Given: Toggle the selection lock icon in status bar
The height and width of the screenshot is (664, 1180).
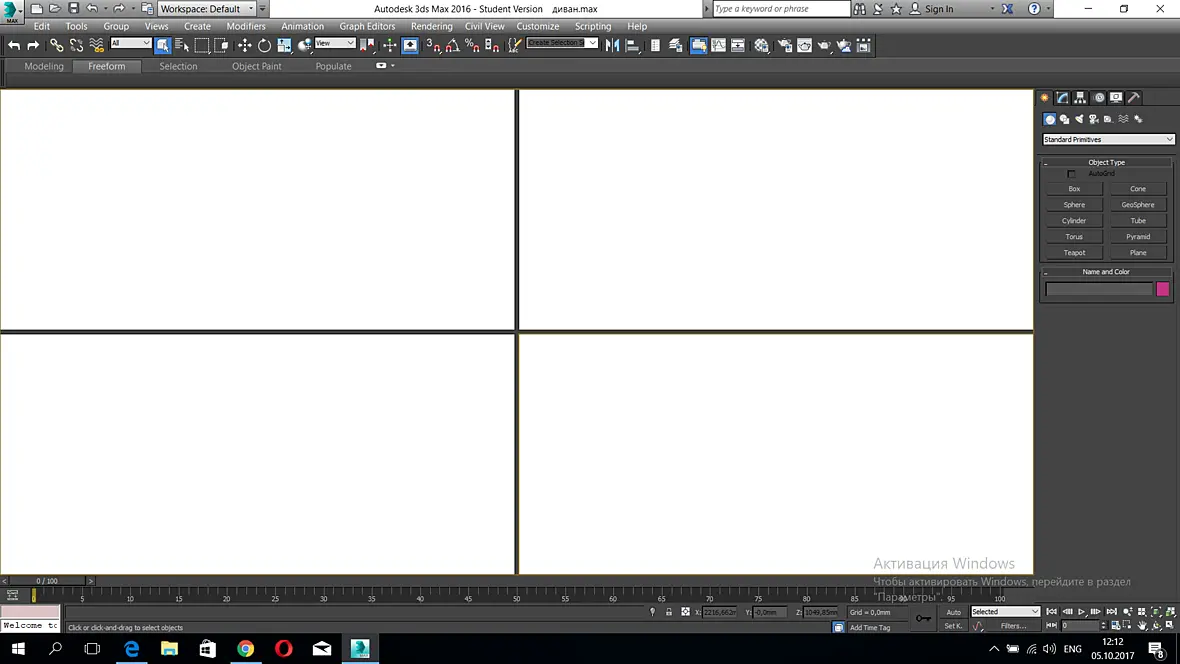Looking at the screenshot, I should coord(668,612).
